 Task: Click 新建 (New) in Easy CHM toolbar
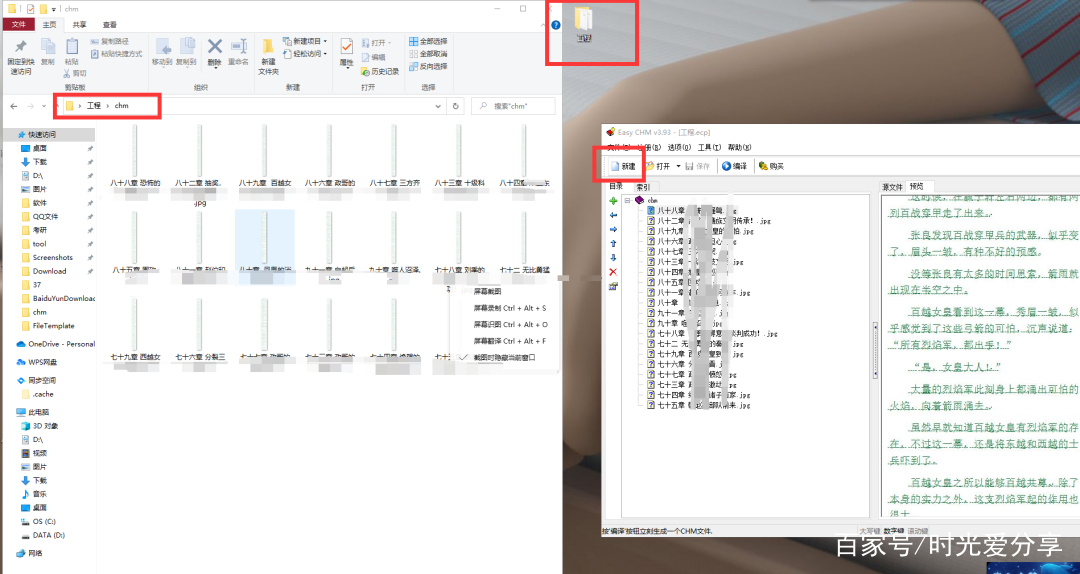coord(623,166)
